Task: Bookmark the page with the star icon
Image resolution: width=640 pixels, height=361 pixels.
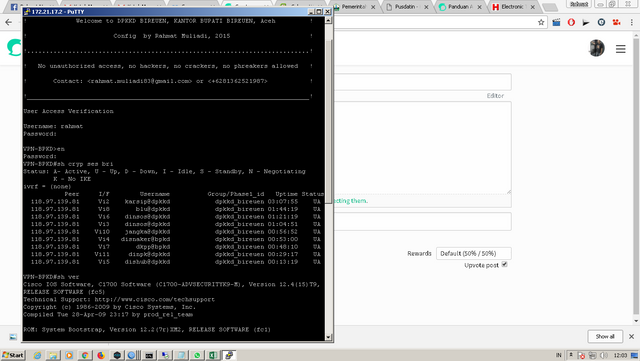Action: point(541,22)
